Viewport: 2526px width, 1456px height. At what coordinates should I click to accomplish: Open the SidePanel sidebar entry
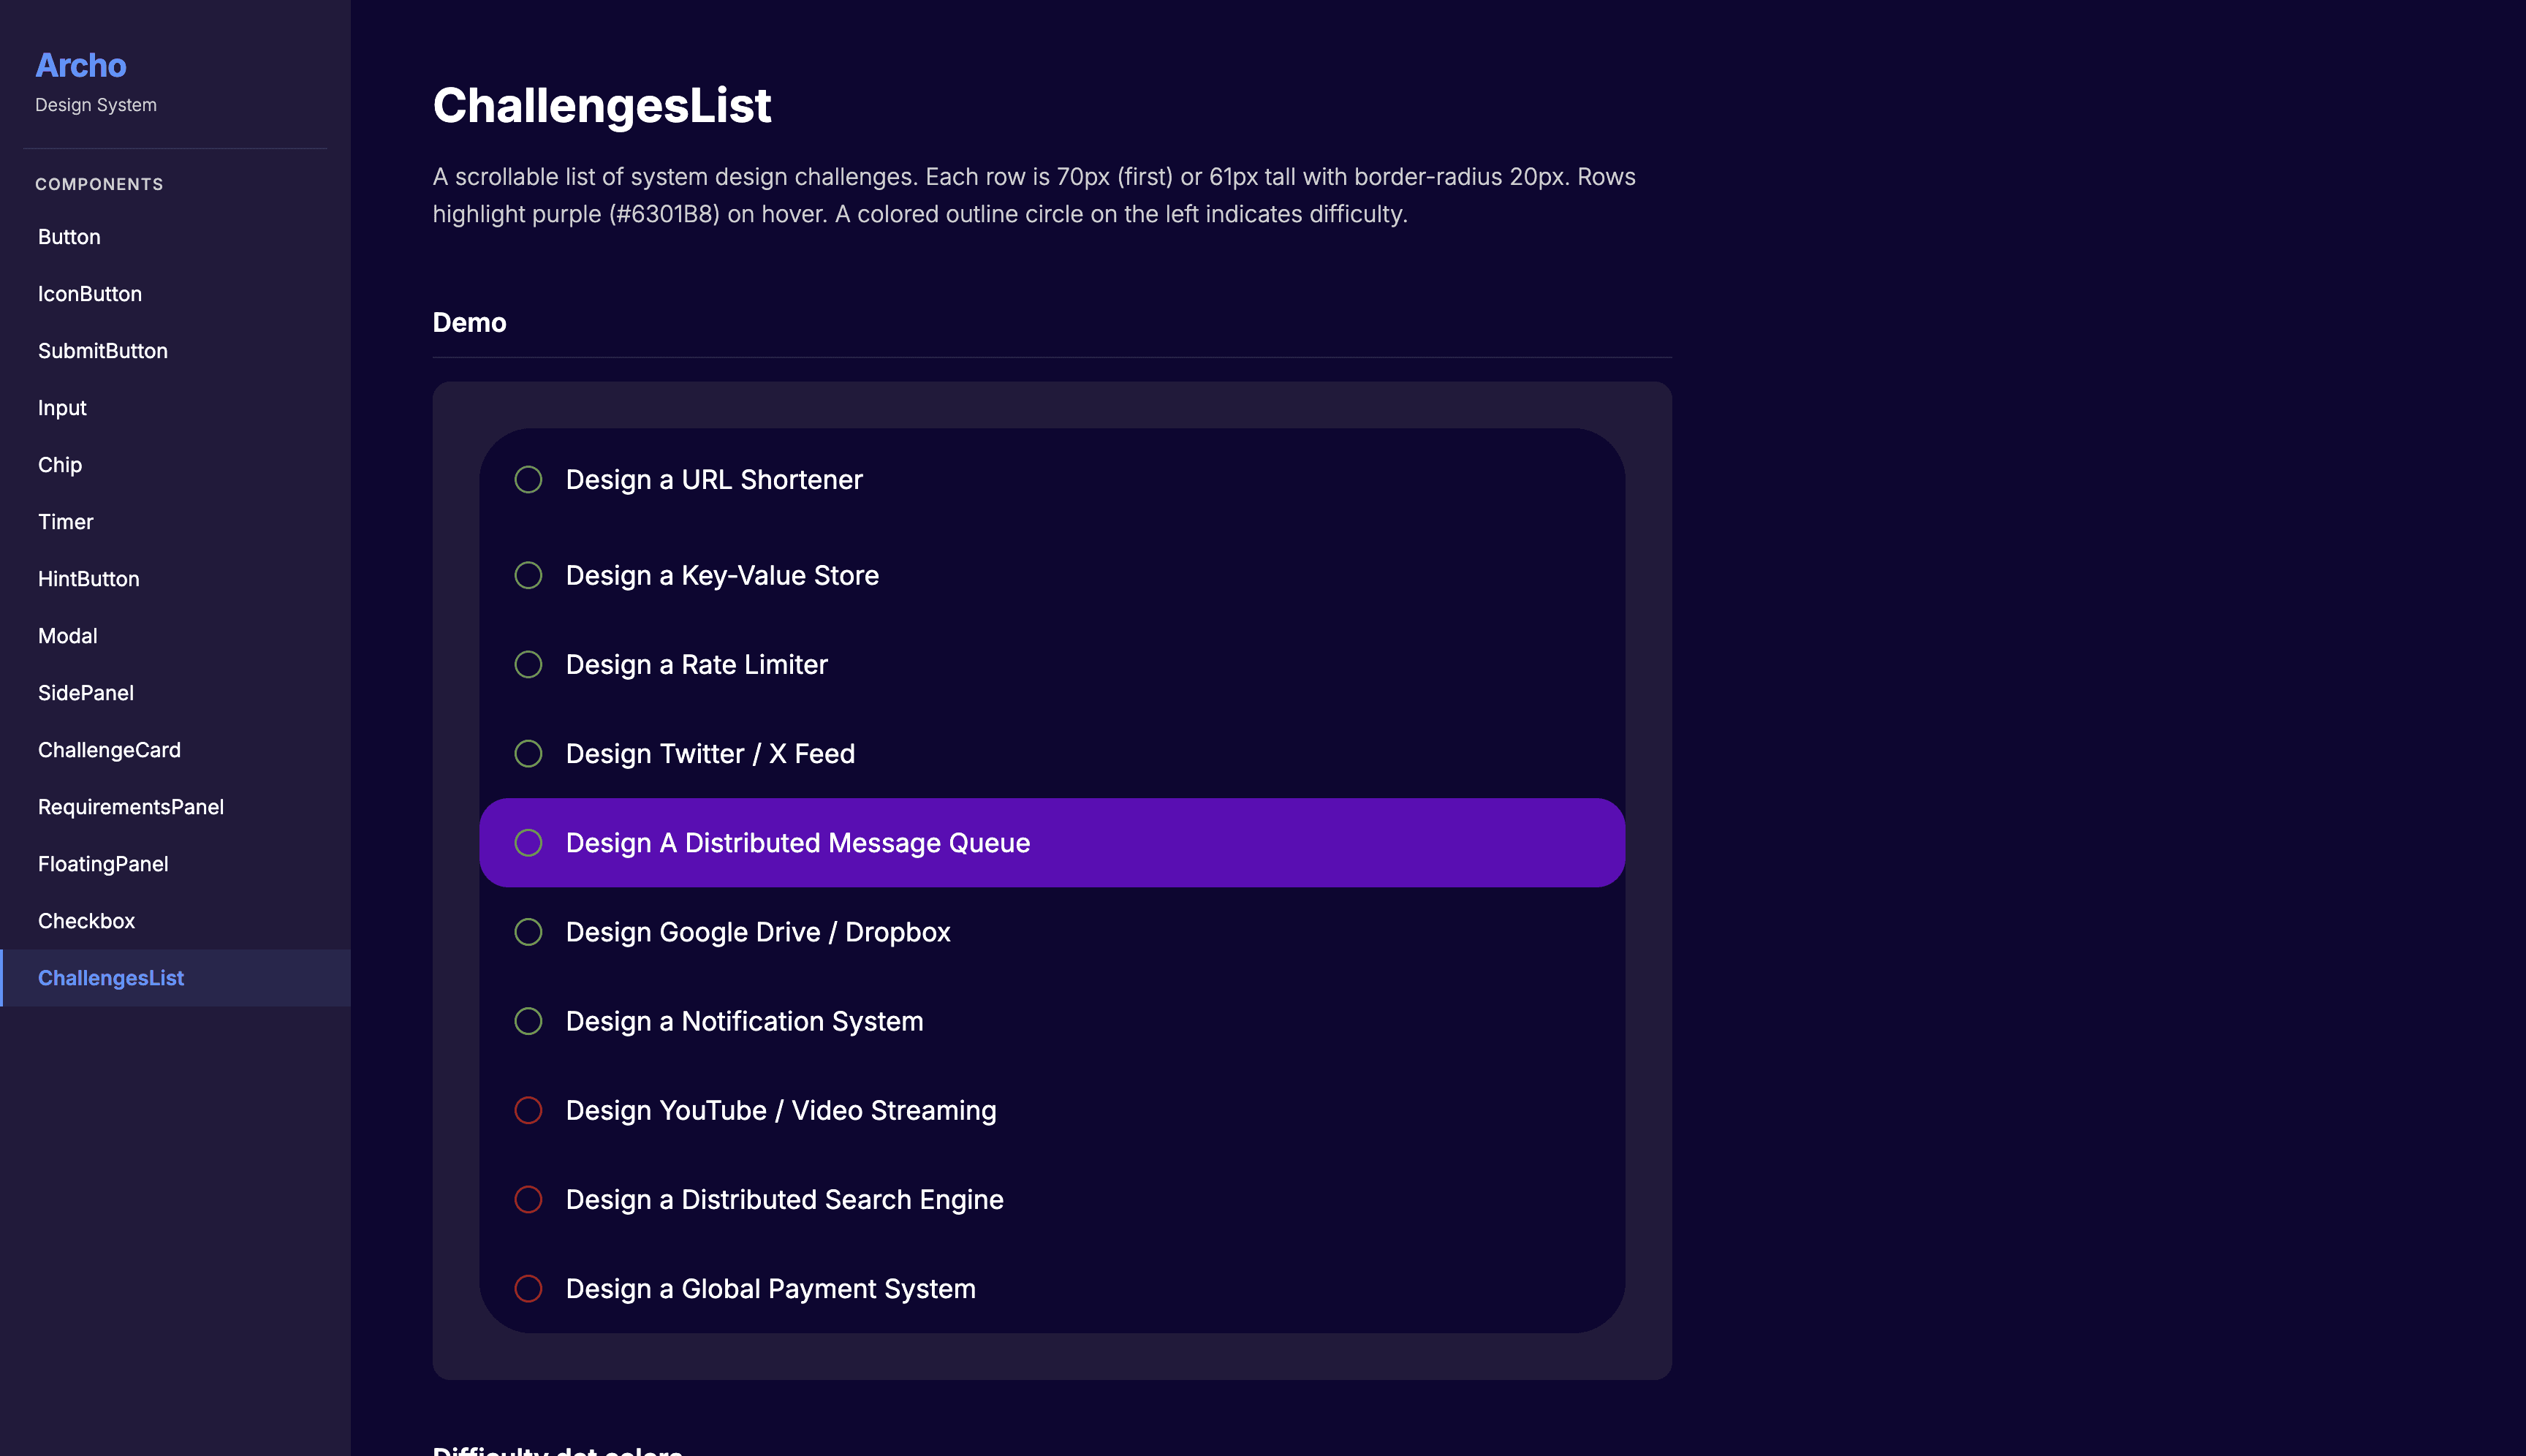tap(85, 693)
